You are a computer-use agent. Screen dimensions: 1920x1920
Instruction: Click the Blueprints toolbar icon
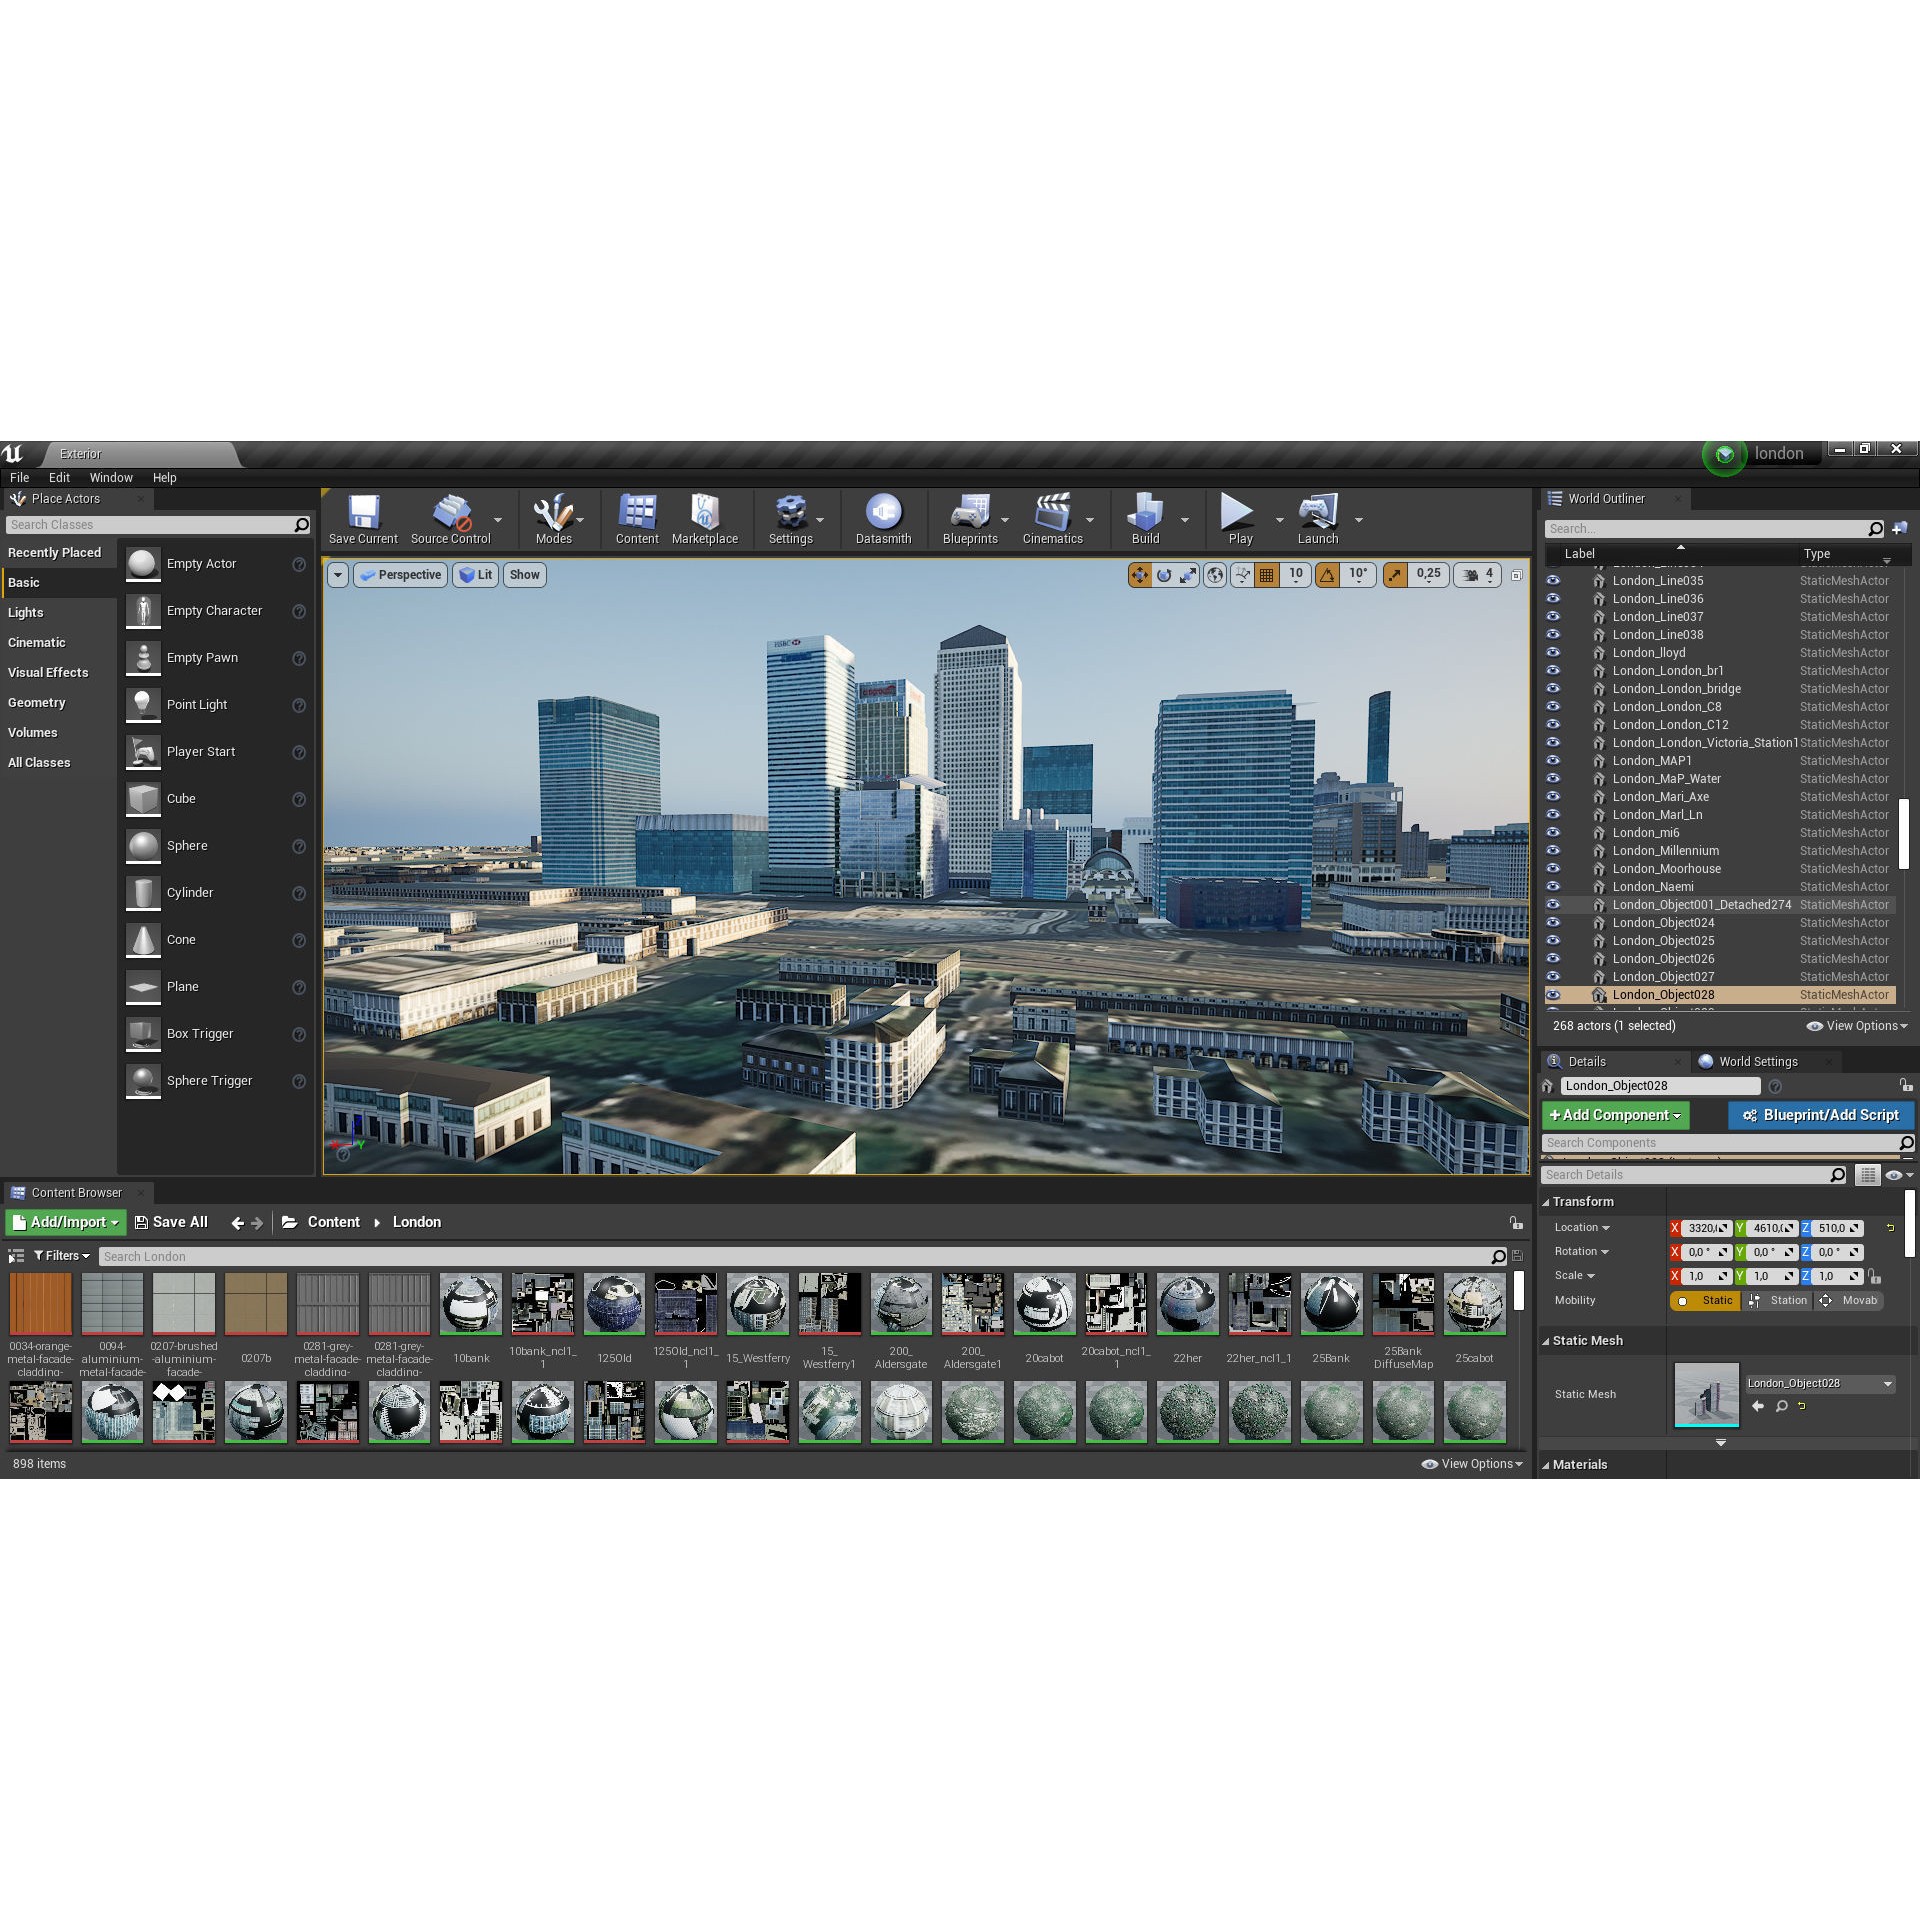tap(968, 518)
